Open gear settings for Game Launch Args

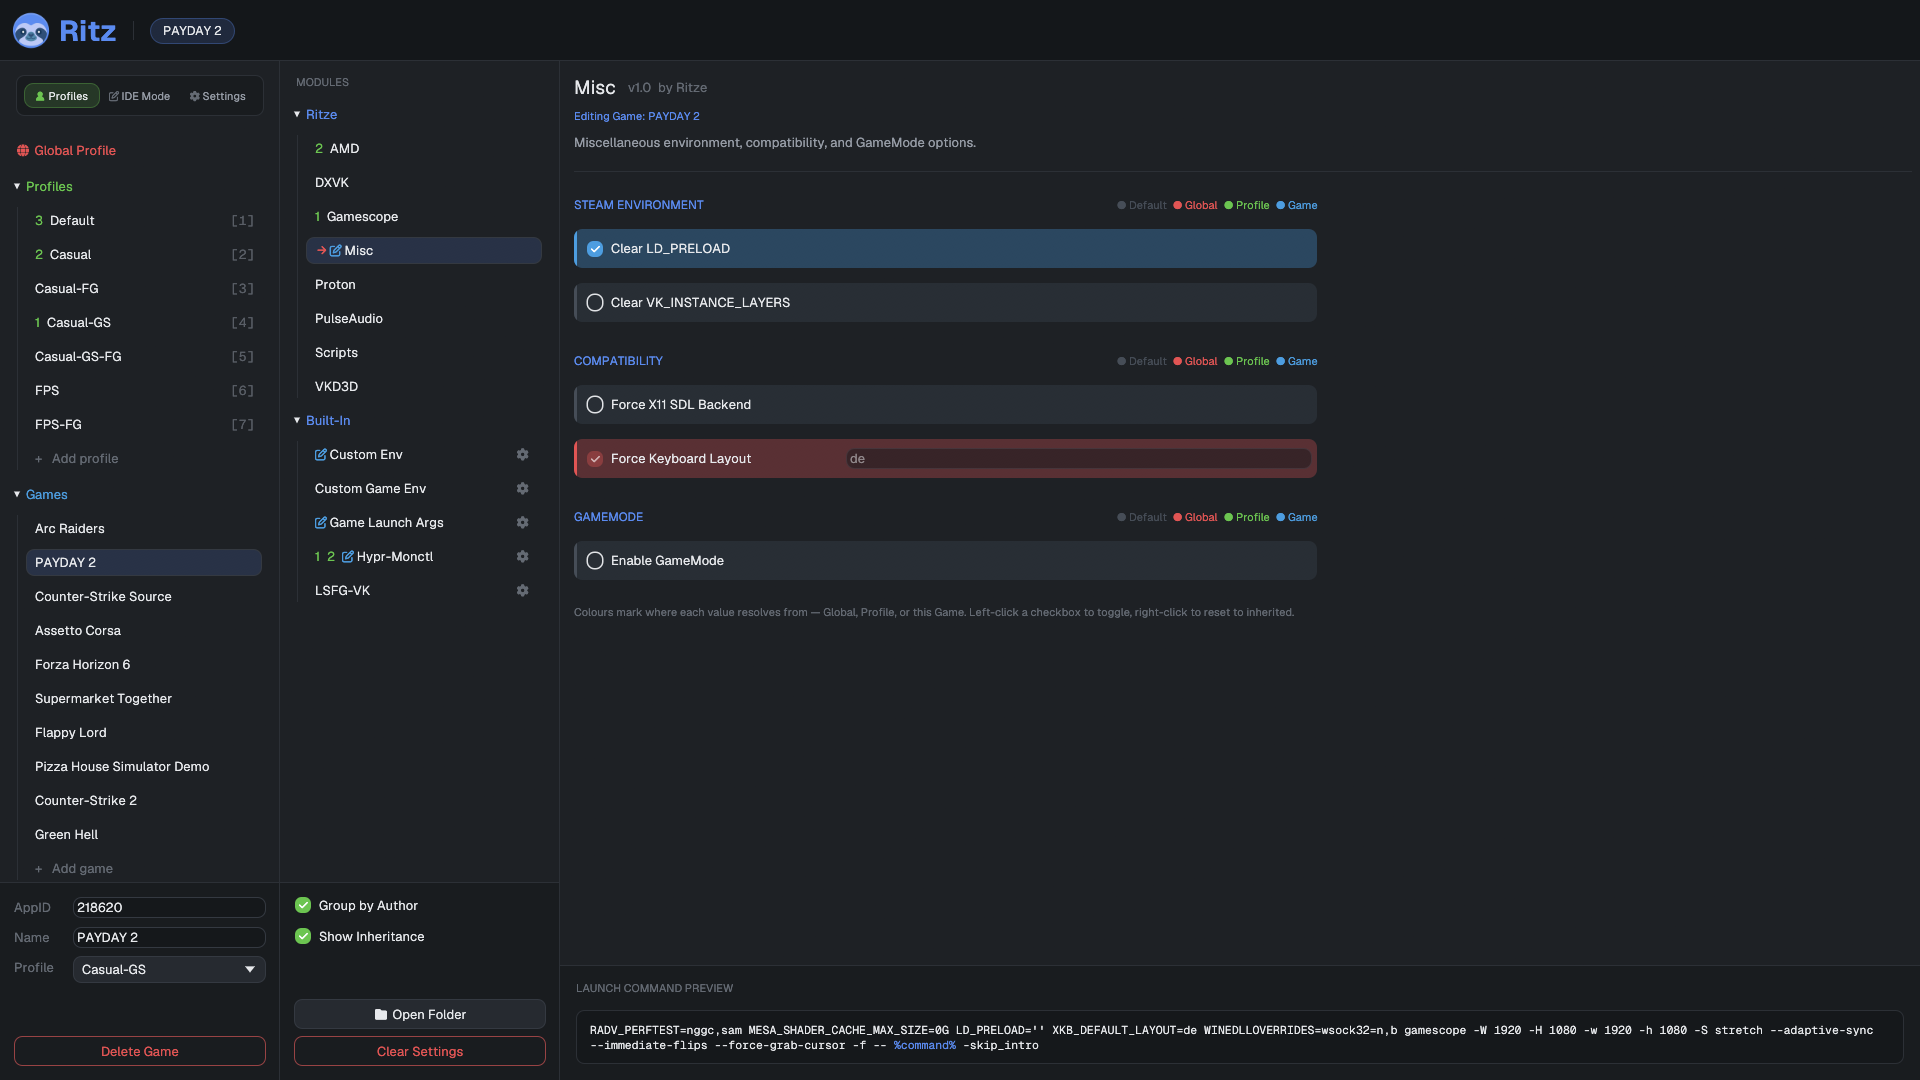[x=522, y=522]
